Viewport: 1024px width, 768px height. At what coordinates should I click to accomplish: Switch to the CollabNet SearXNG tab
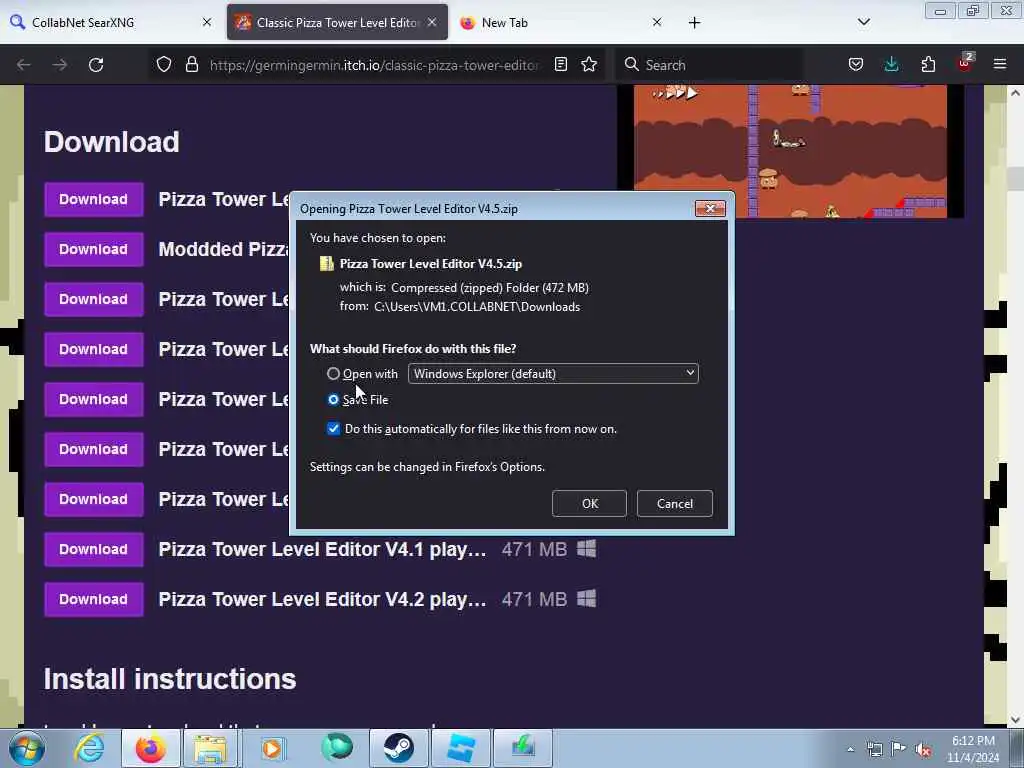pos(110,22)
